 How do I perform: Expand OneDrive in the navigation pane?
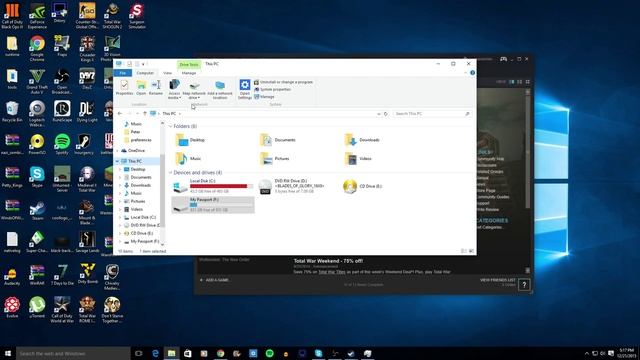[x=118, y=151]
